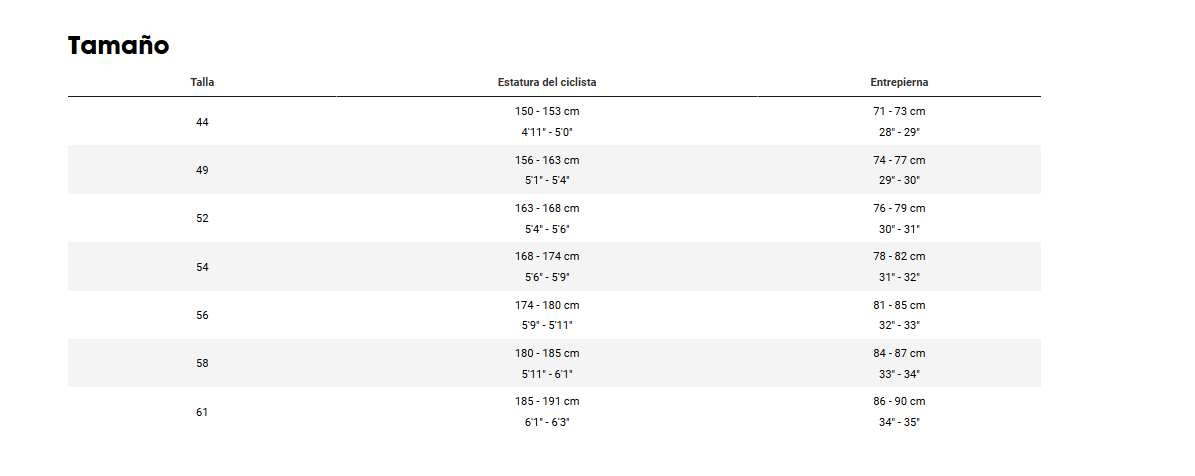Viewport: 1195px width, 476px height.
Task: Click the 150 - 153 cm height cell
Action: [x=546, y=111]
